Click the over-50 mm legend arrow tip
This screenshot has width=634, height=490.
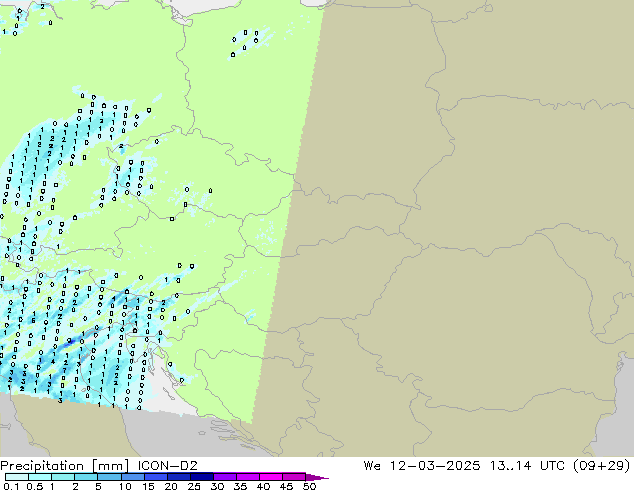point(317,477)
